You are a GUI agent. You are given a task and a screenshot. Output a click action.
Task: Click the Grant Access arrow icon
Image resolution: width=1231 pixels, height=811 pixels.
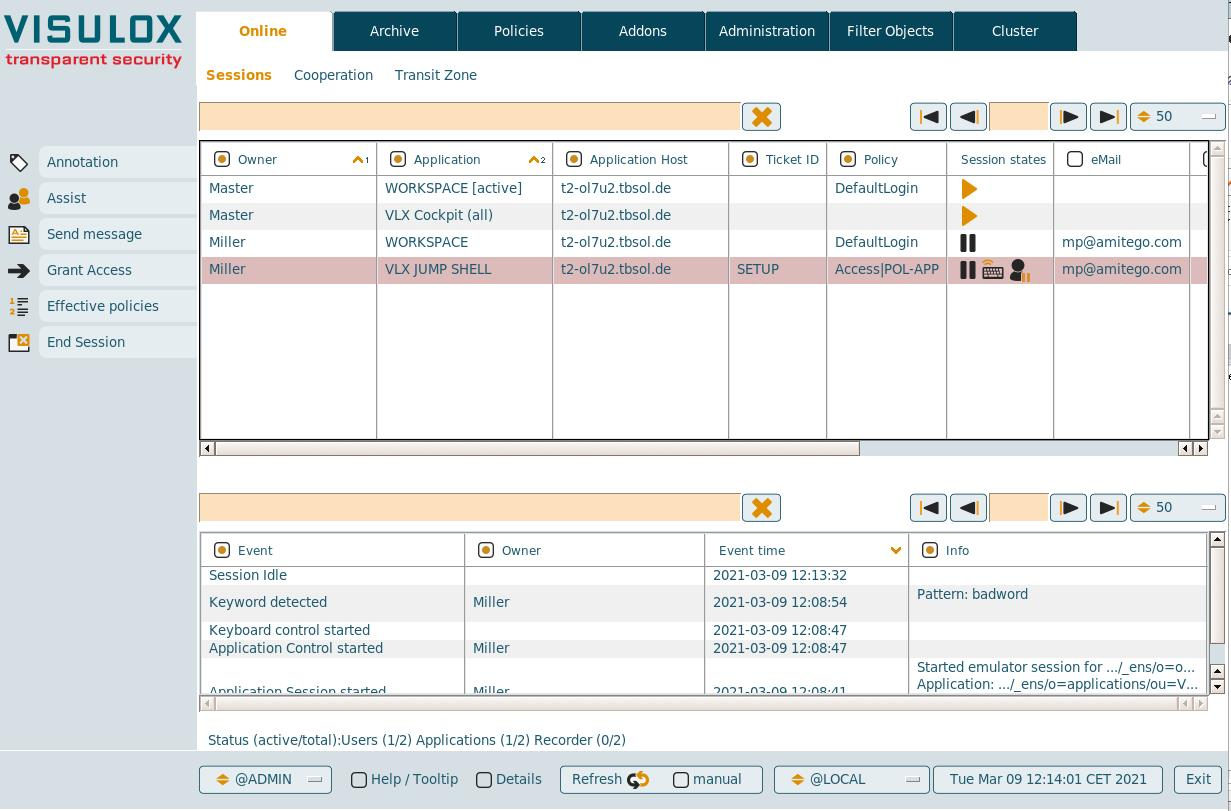pyautogui.click(x=19, y=271)
